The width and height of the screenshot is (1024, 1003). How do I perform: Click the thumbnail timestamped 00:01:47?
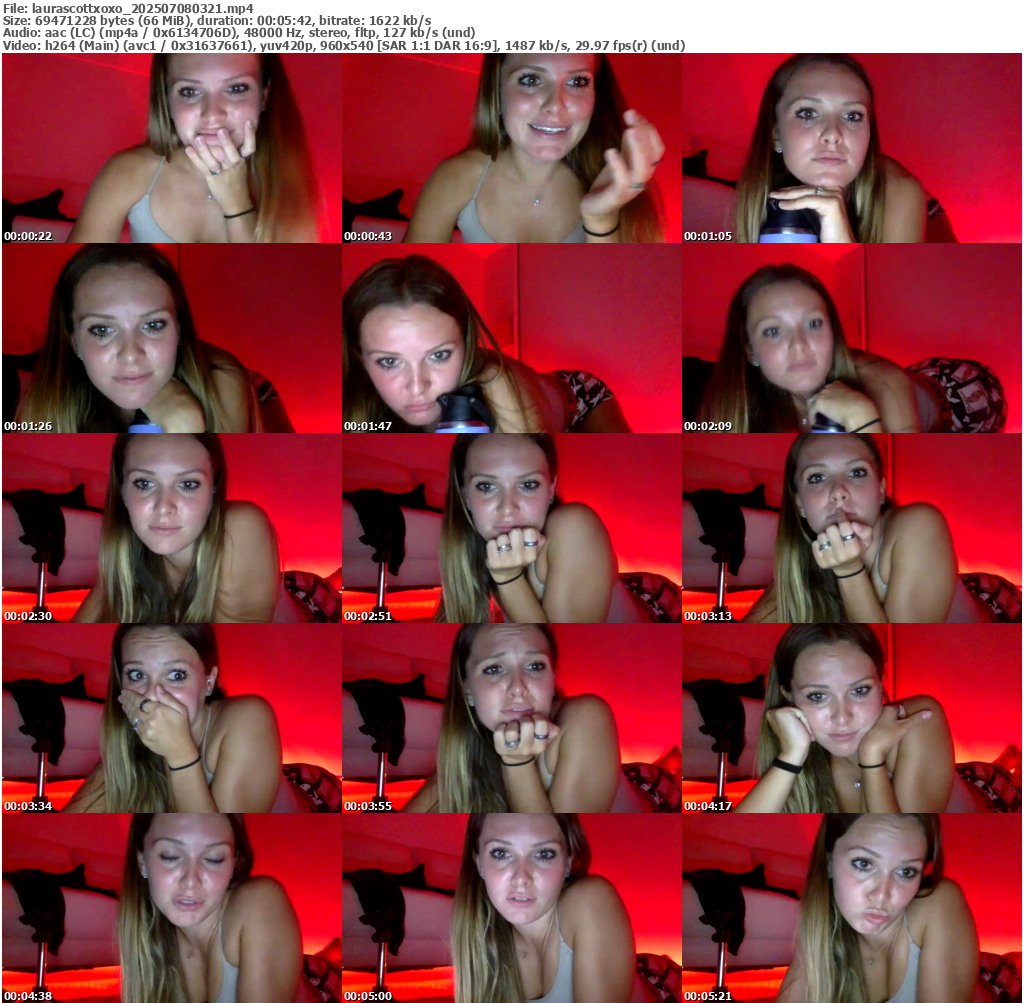click(512, 338)
